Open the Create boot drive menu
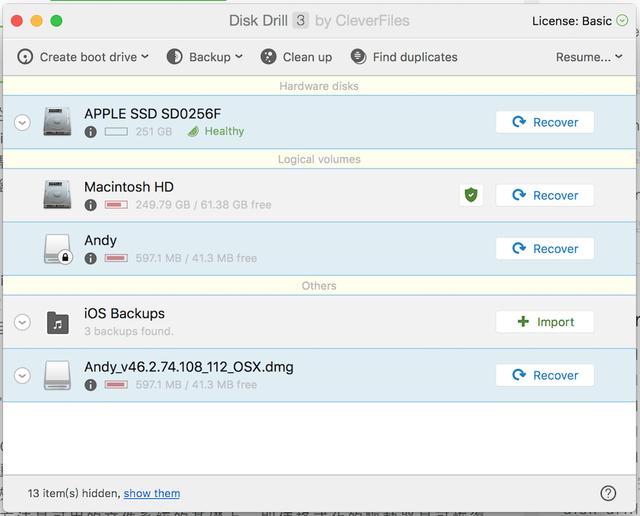 (83, 57)
